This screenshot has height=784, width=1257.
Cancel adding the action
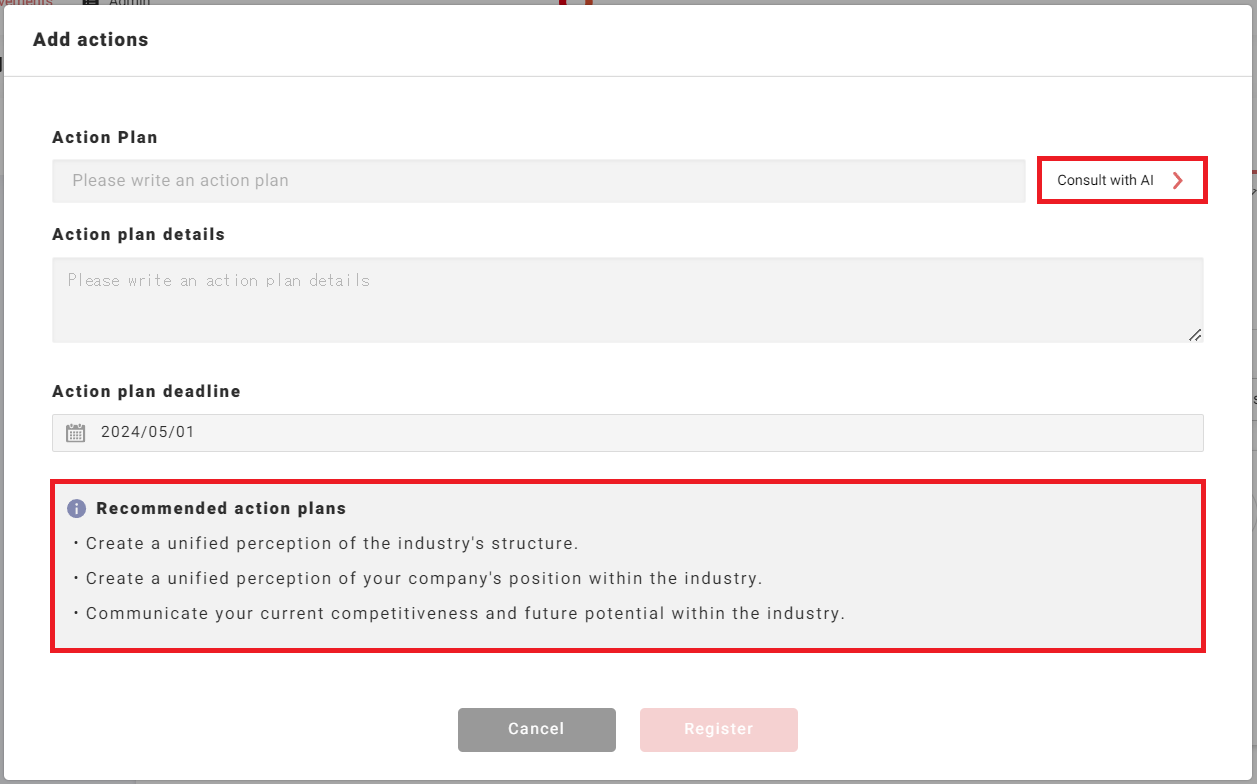point(536,729)
